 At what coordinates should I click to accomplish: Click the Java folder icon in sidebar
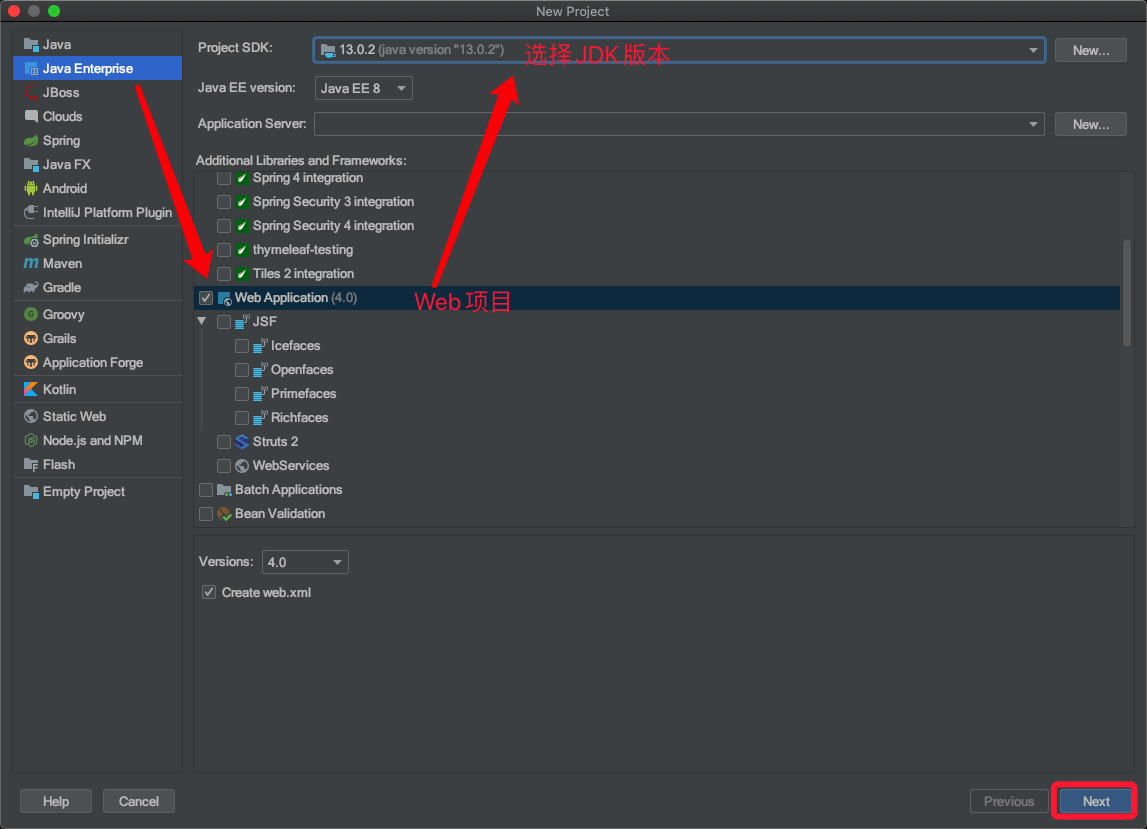31,45
